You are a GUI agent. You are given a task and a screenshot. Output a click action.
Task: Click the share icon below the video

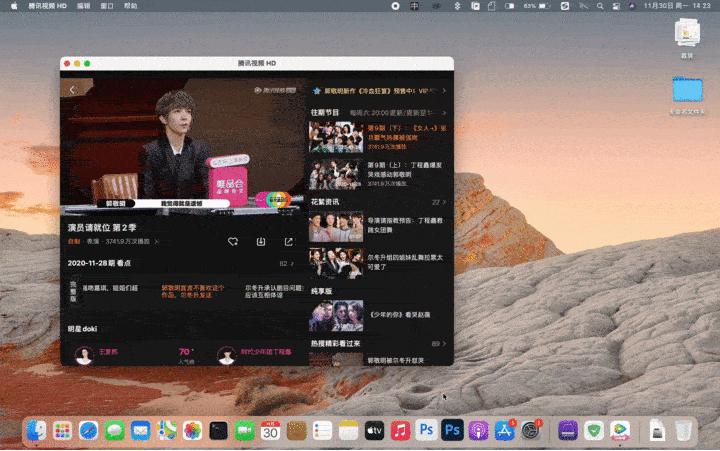[288, 242]
